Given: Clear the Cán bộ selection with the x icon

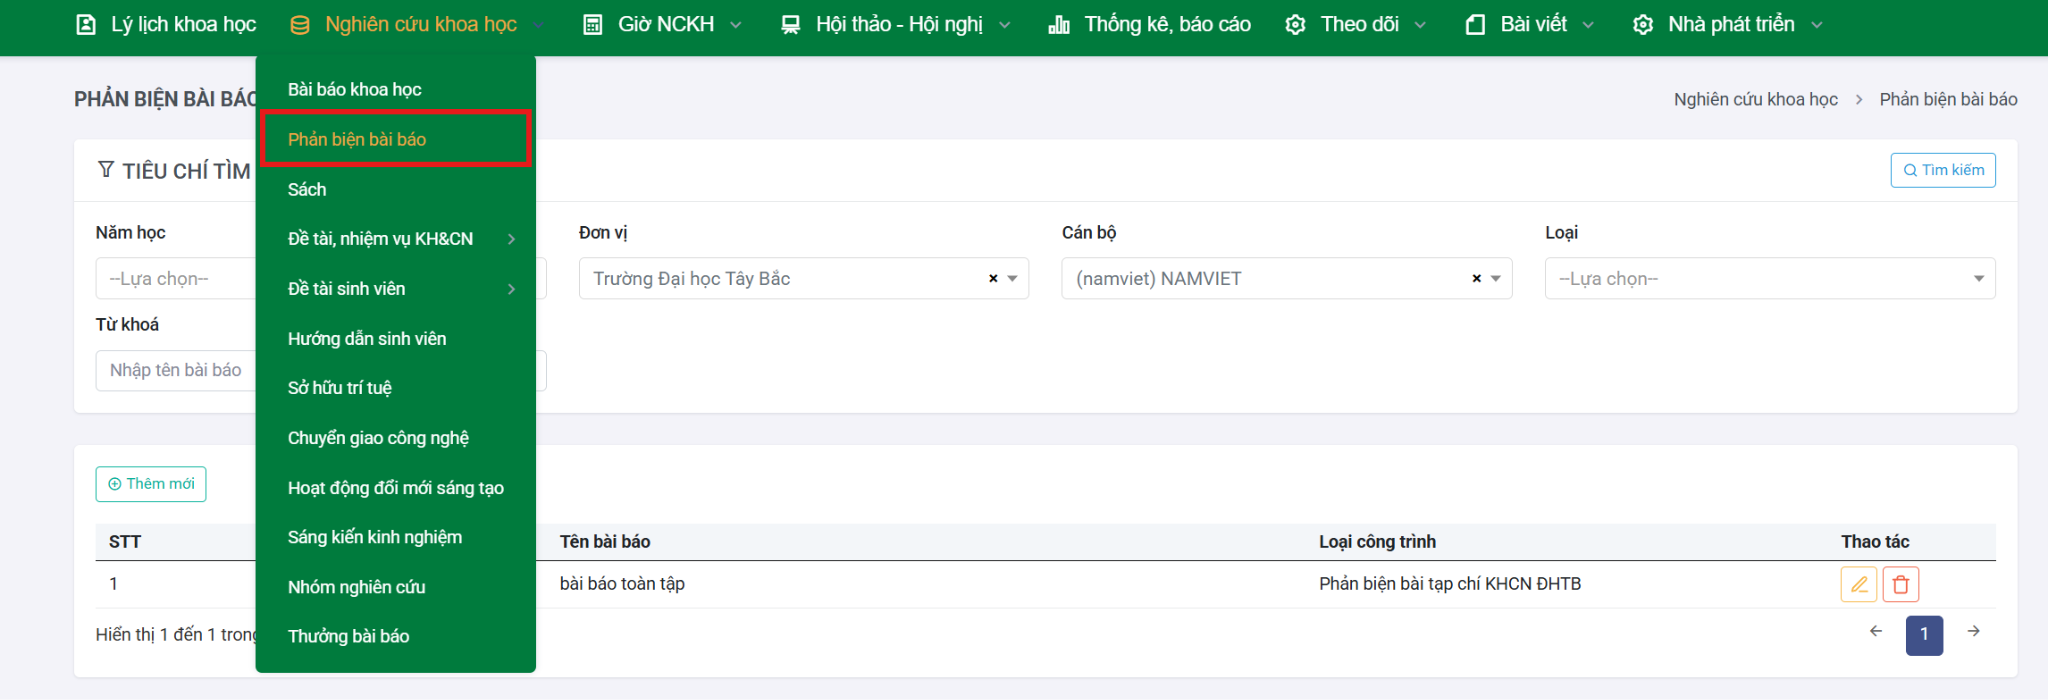Looking at the screenshot, I should pos(1476,279).
